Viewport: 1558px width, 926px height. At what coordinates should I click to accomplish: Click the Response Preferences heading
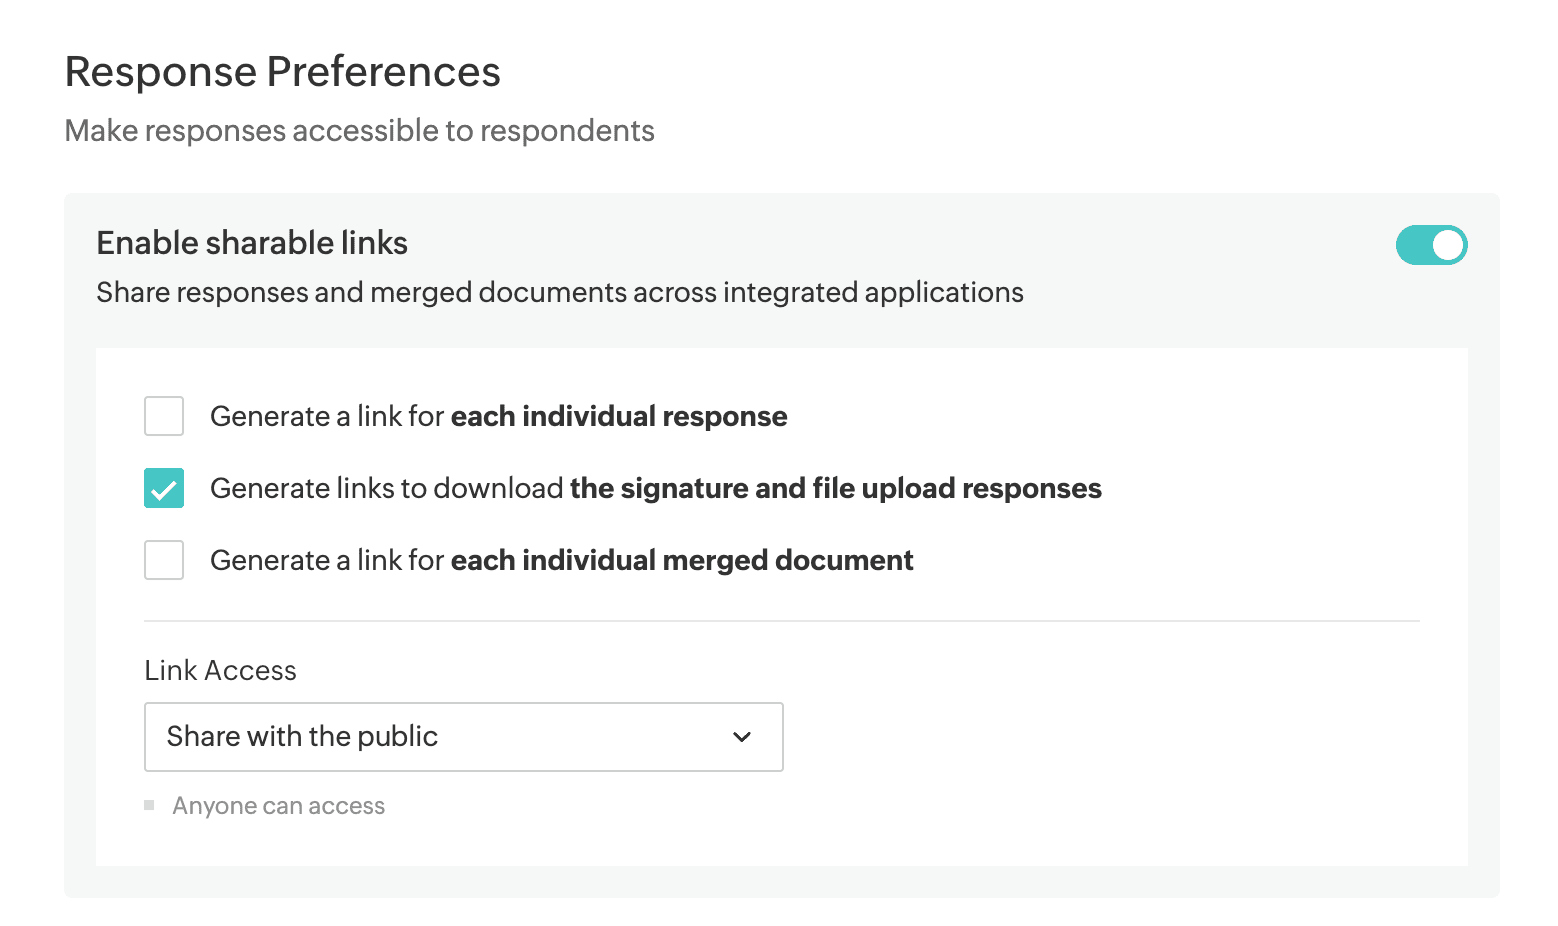282,72
